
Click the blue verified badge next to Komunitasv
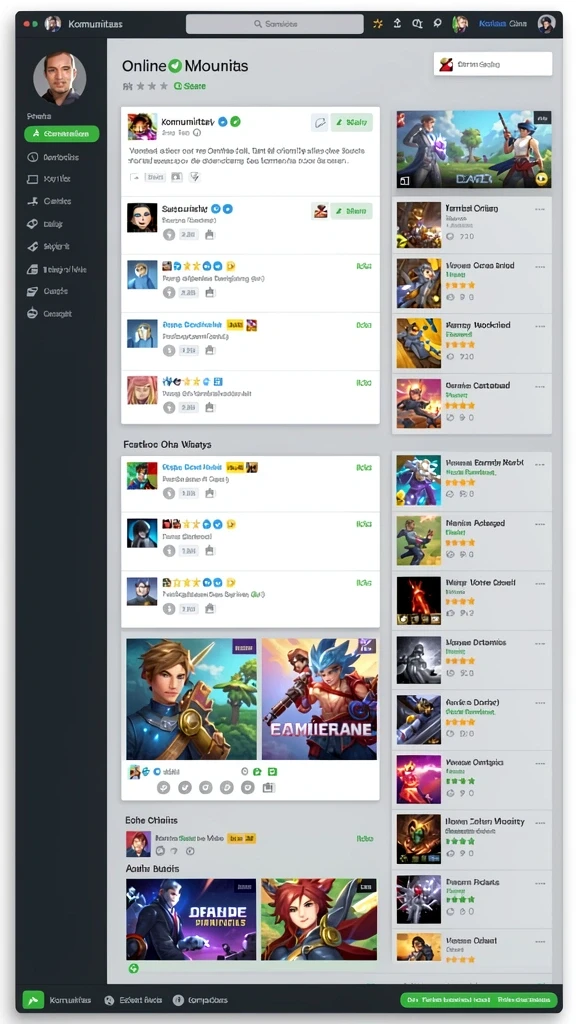click(223, 121)
